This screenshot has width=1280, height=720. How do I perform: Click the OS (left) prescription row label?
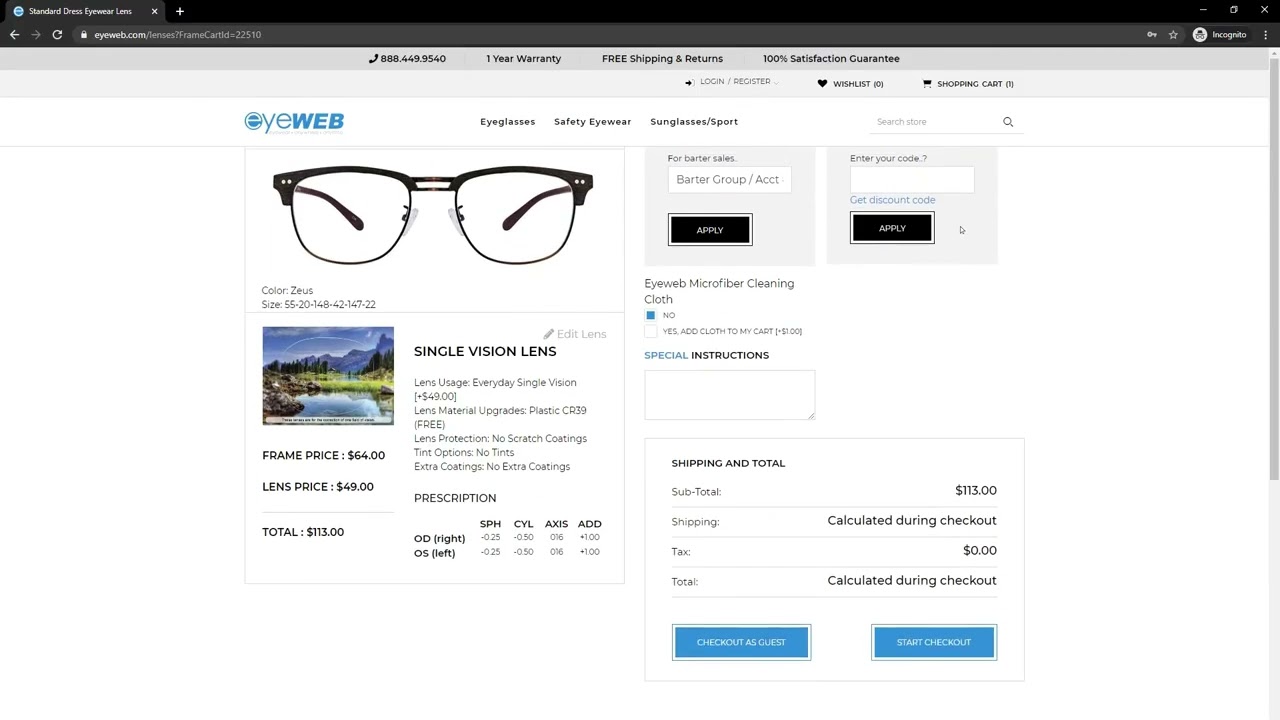coord(434,553)
